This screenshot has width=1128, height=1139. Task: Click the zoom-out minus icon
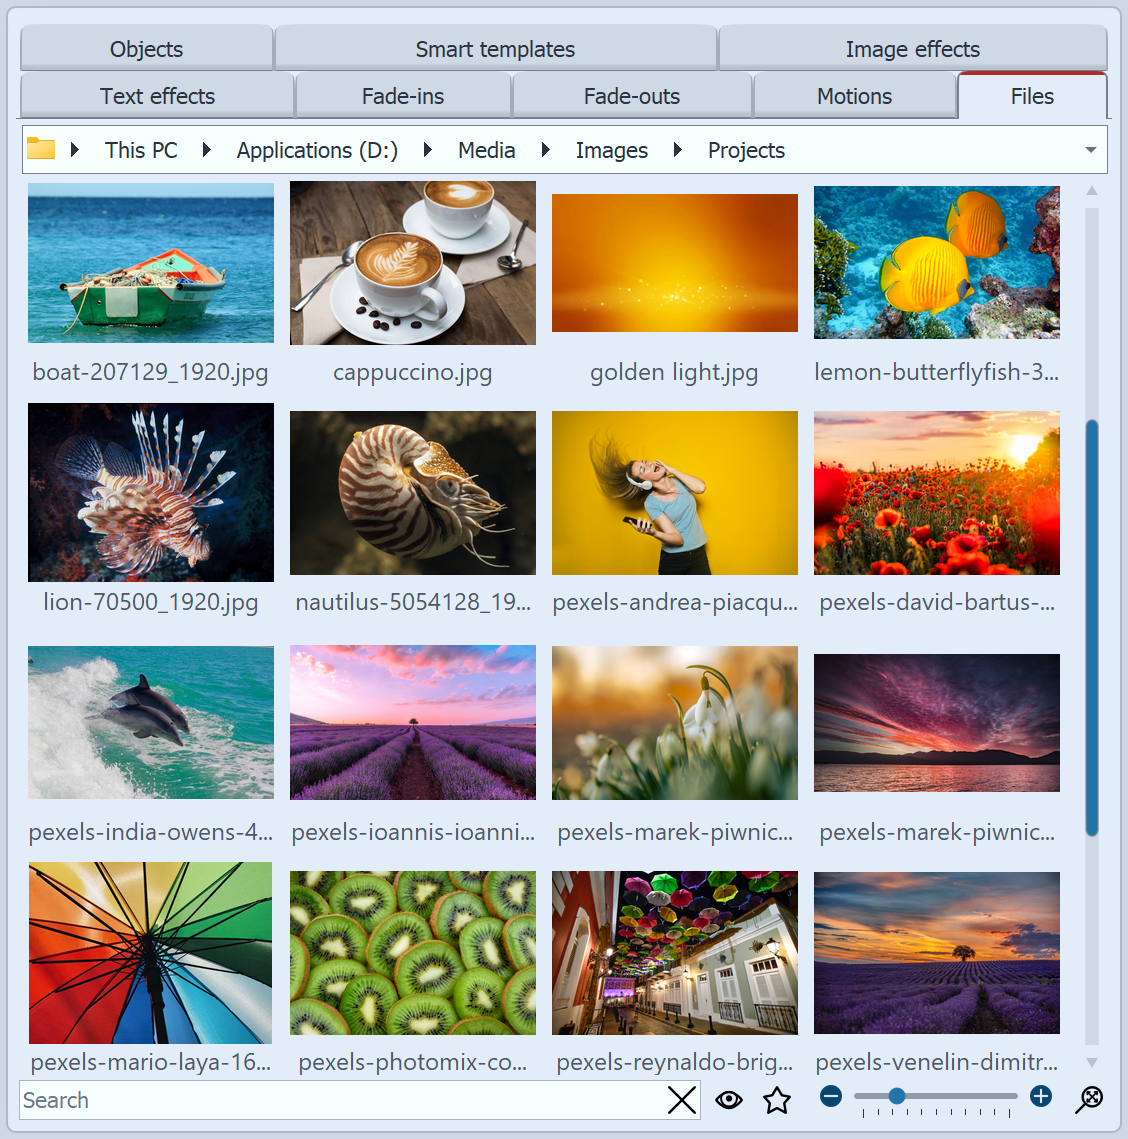click(x=830, y=1097)
